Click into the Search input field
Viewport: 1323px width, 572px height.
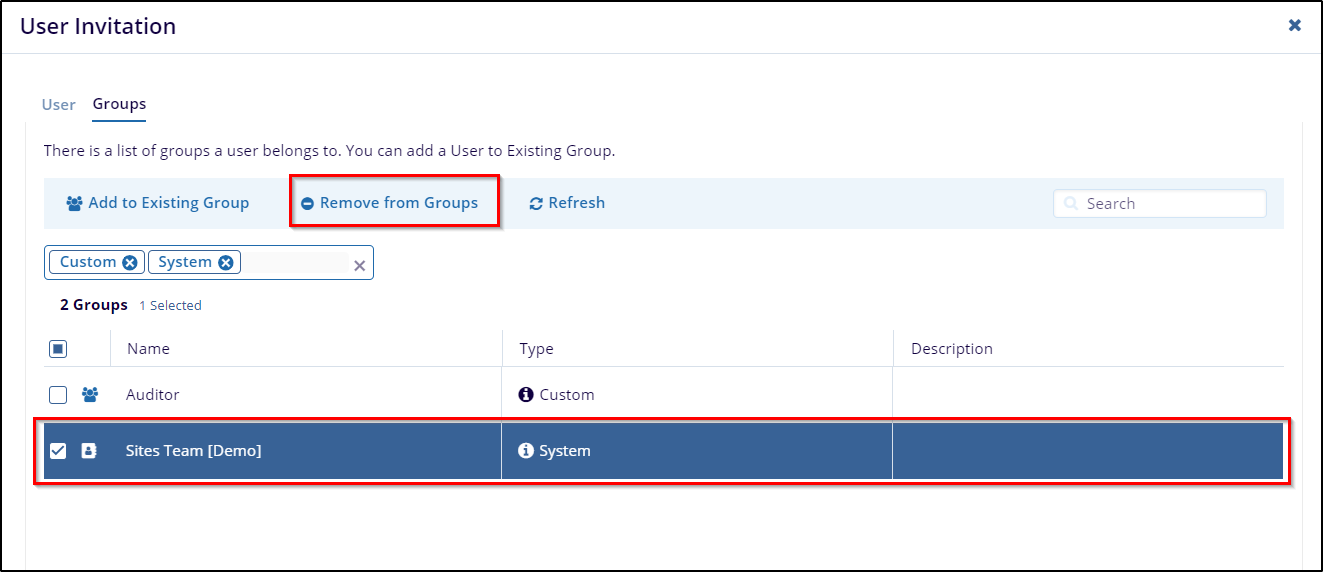point(1160,204)
